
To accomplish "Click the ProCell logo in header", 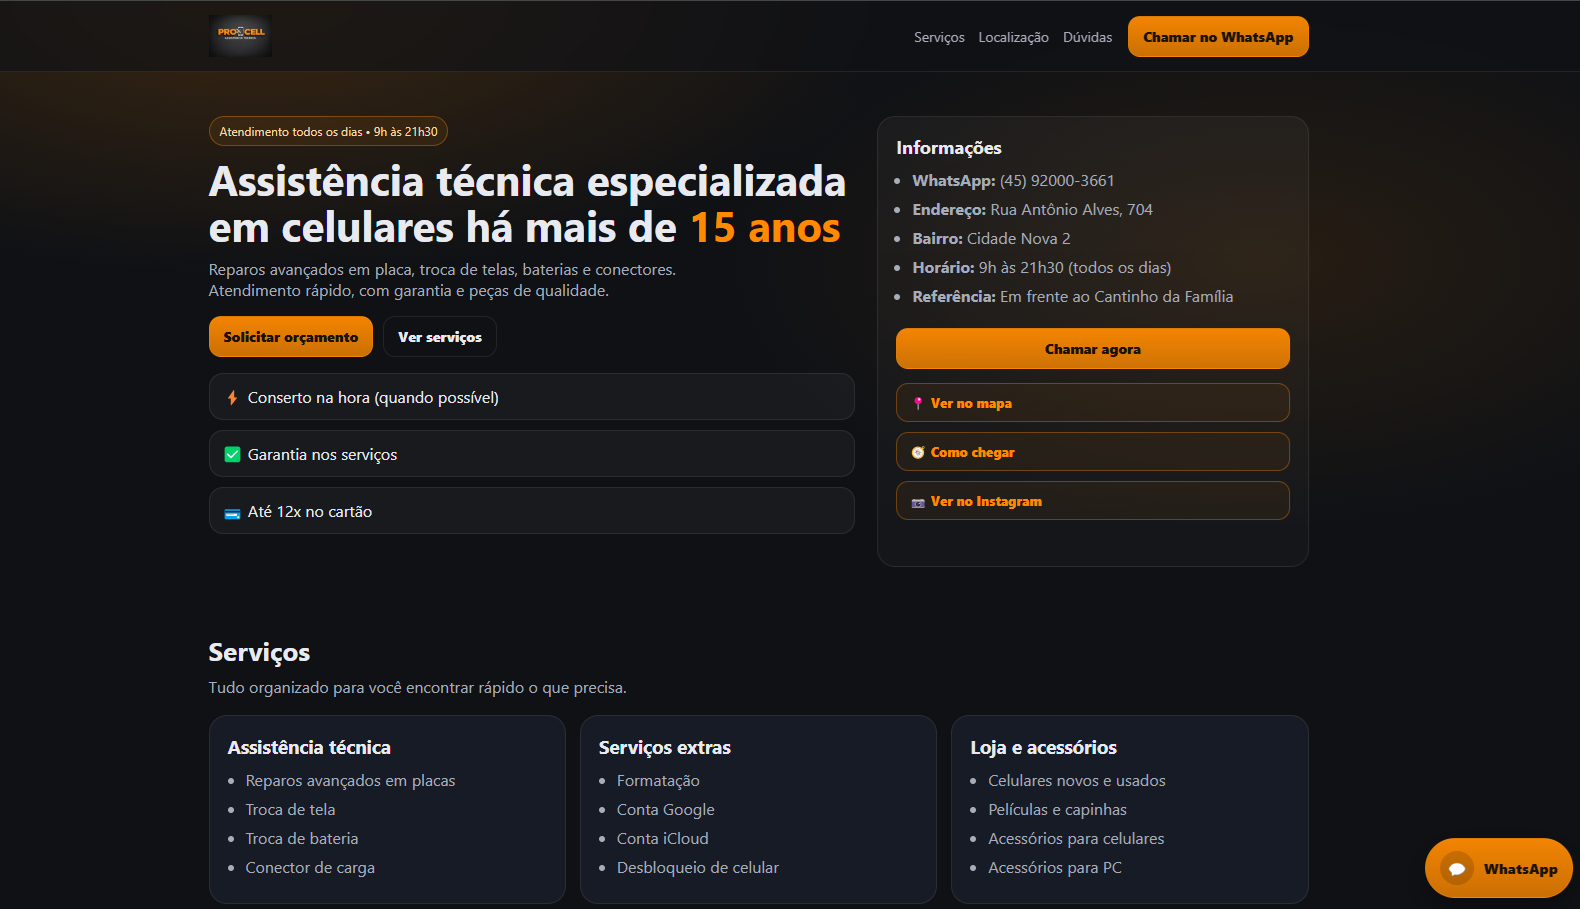I will (x=240, y=36).
